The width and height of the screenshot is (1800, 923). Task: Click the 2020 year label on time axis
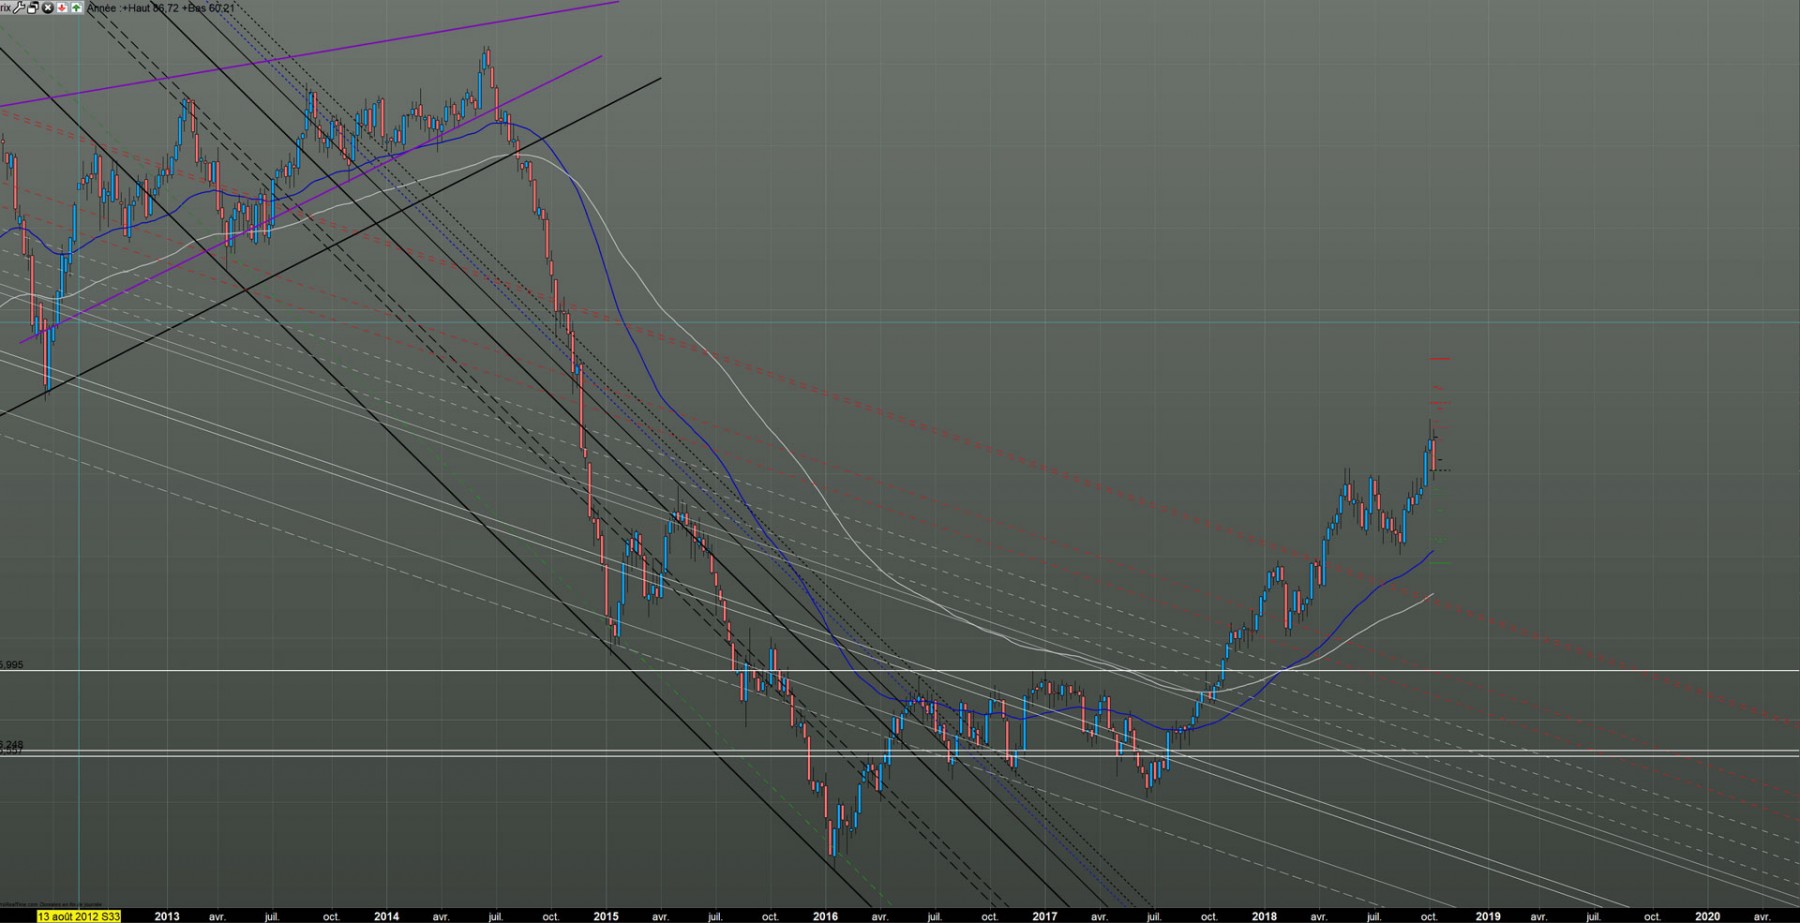[x=1707, y=916]
